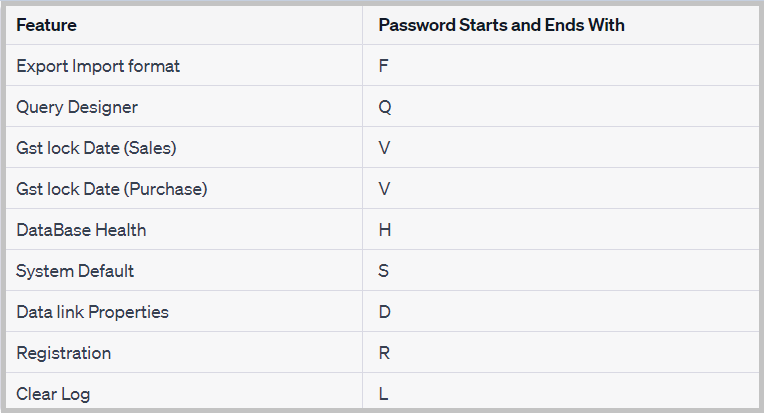
Task: Select the letter L password cell
Action: click(383, 394)
